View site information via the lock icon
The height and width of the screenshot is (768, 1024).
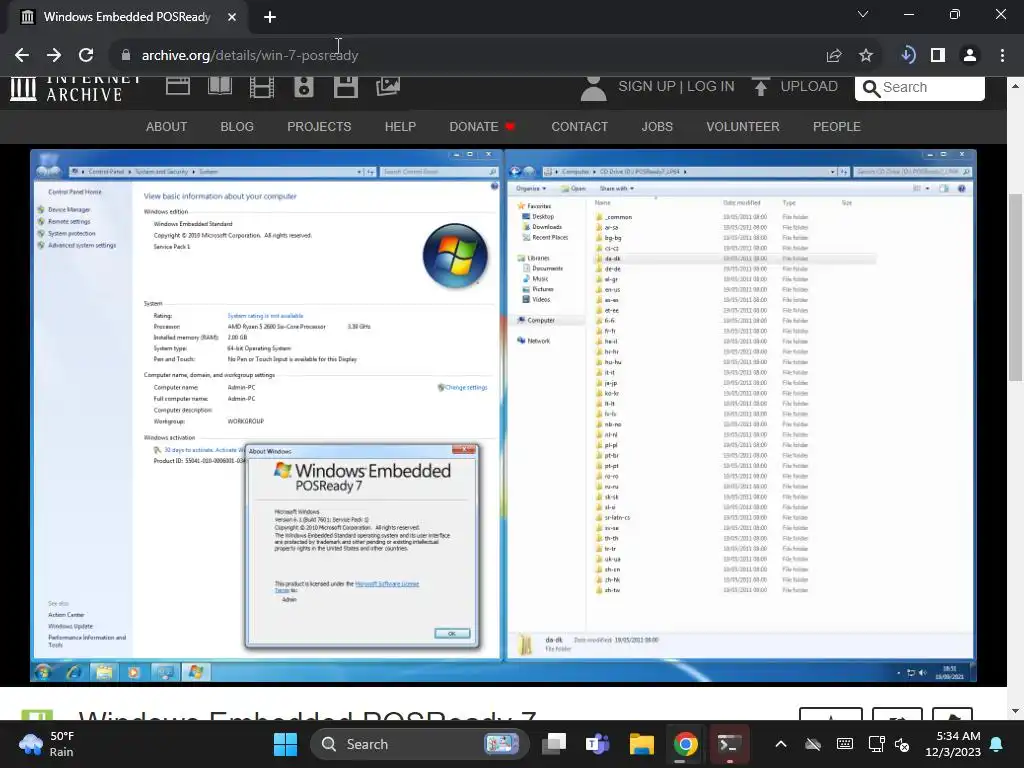tap(126, 56)
